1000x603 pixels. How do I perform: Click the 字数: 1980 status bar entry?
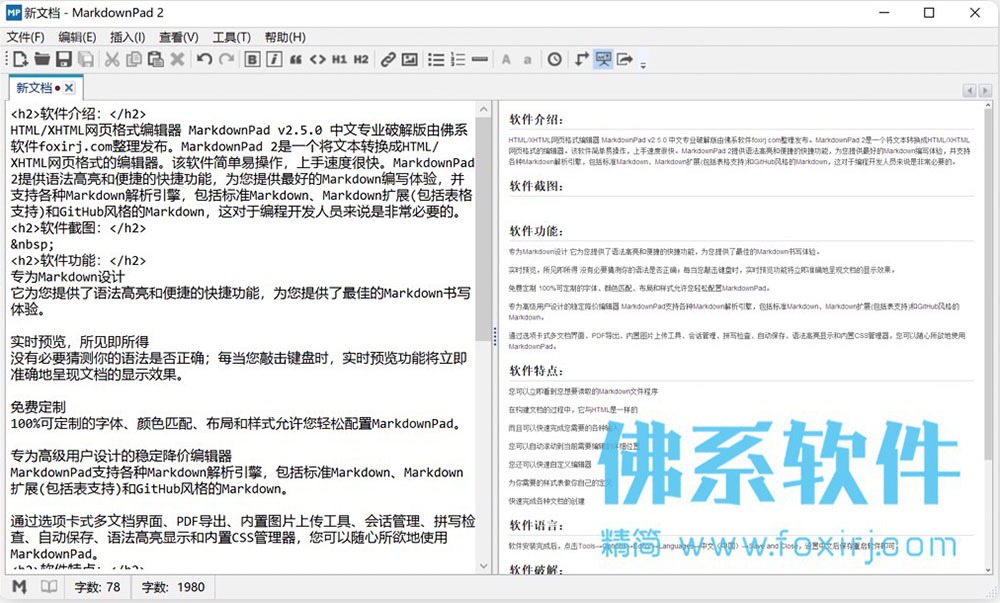(x=173, y=587)
